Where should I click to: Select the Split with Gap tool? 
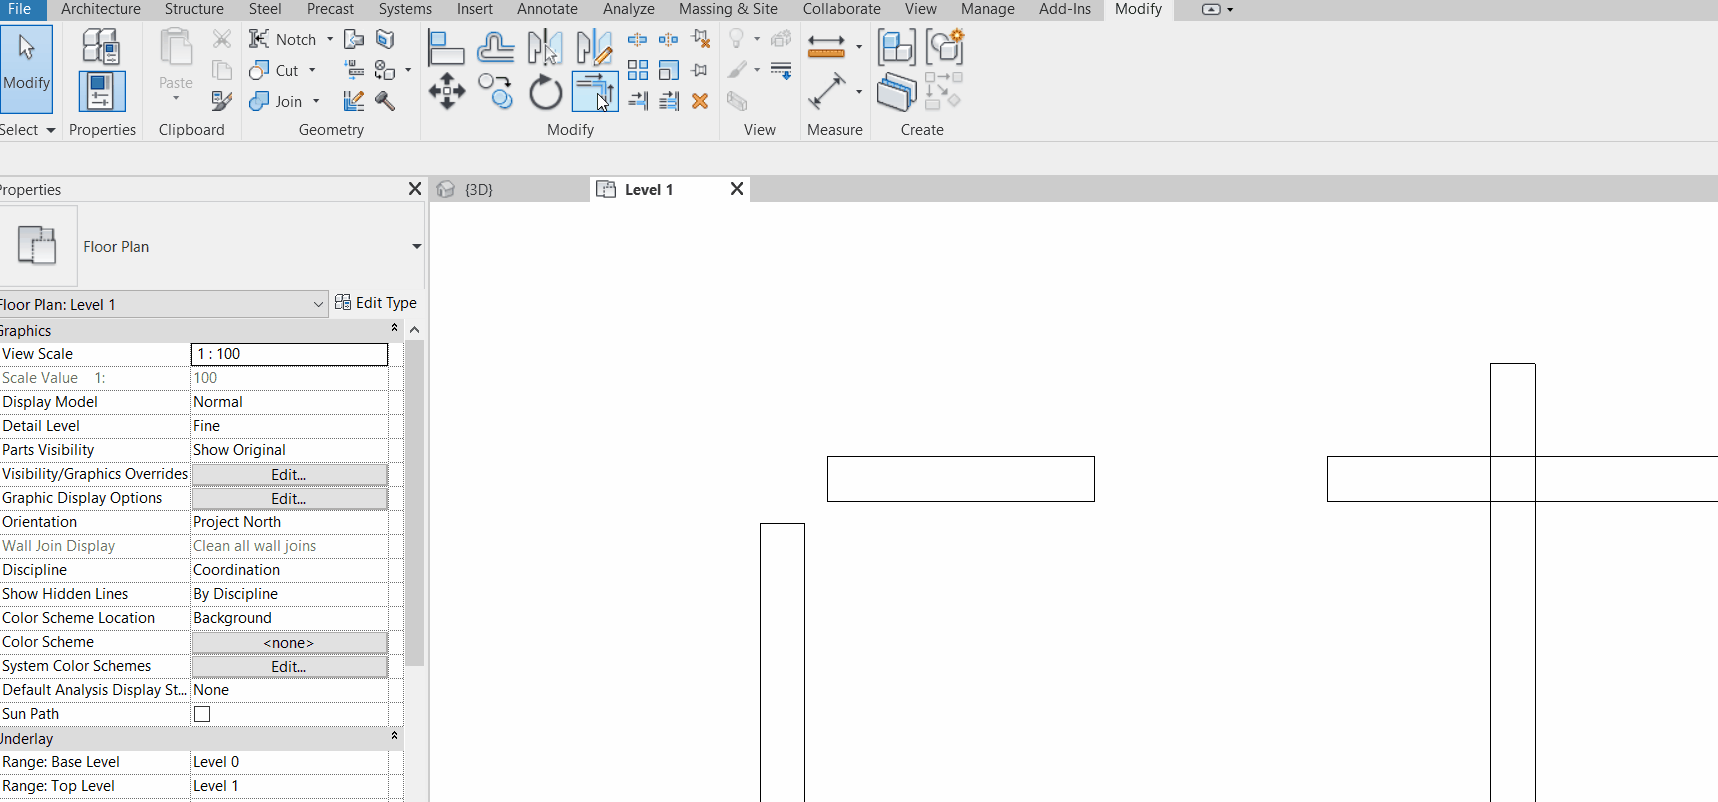click(x=669, y=40)
